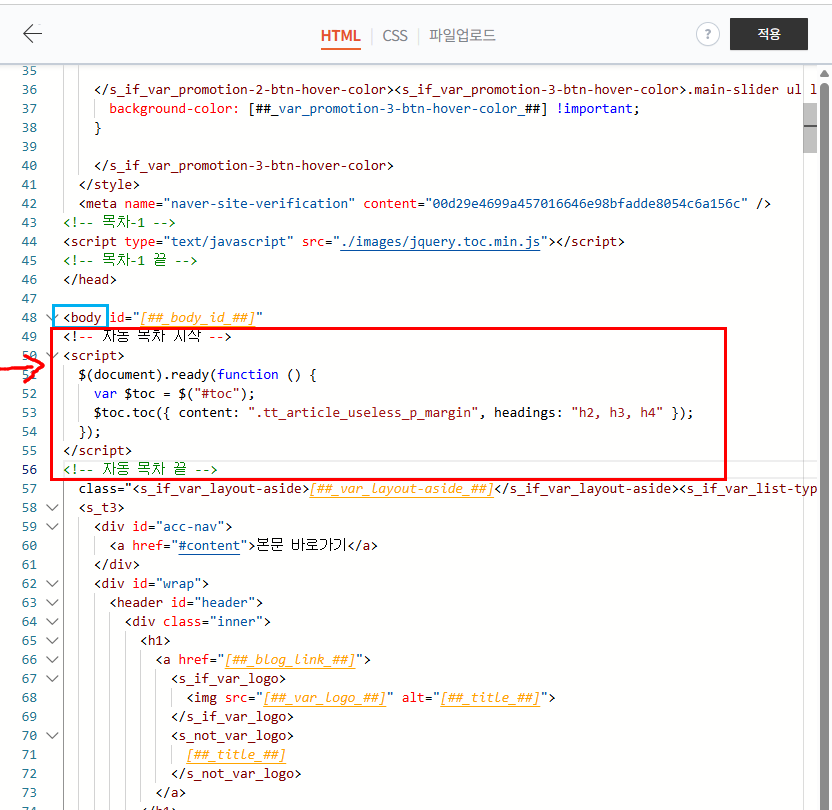Collapse the acc-nav div fold on line 59
The image size is (832, 810).
[52, 527]
